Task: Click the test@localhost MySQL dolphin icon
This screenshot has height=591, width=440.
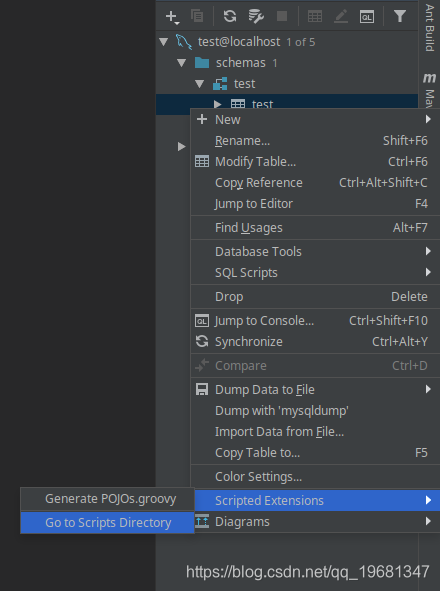Action: click(x=184, y=42)
